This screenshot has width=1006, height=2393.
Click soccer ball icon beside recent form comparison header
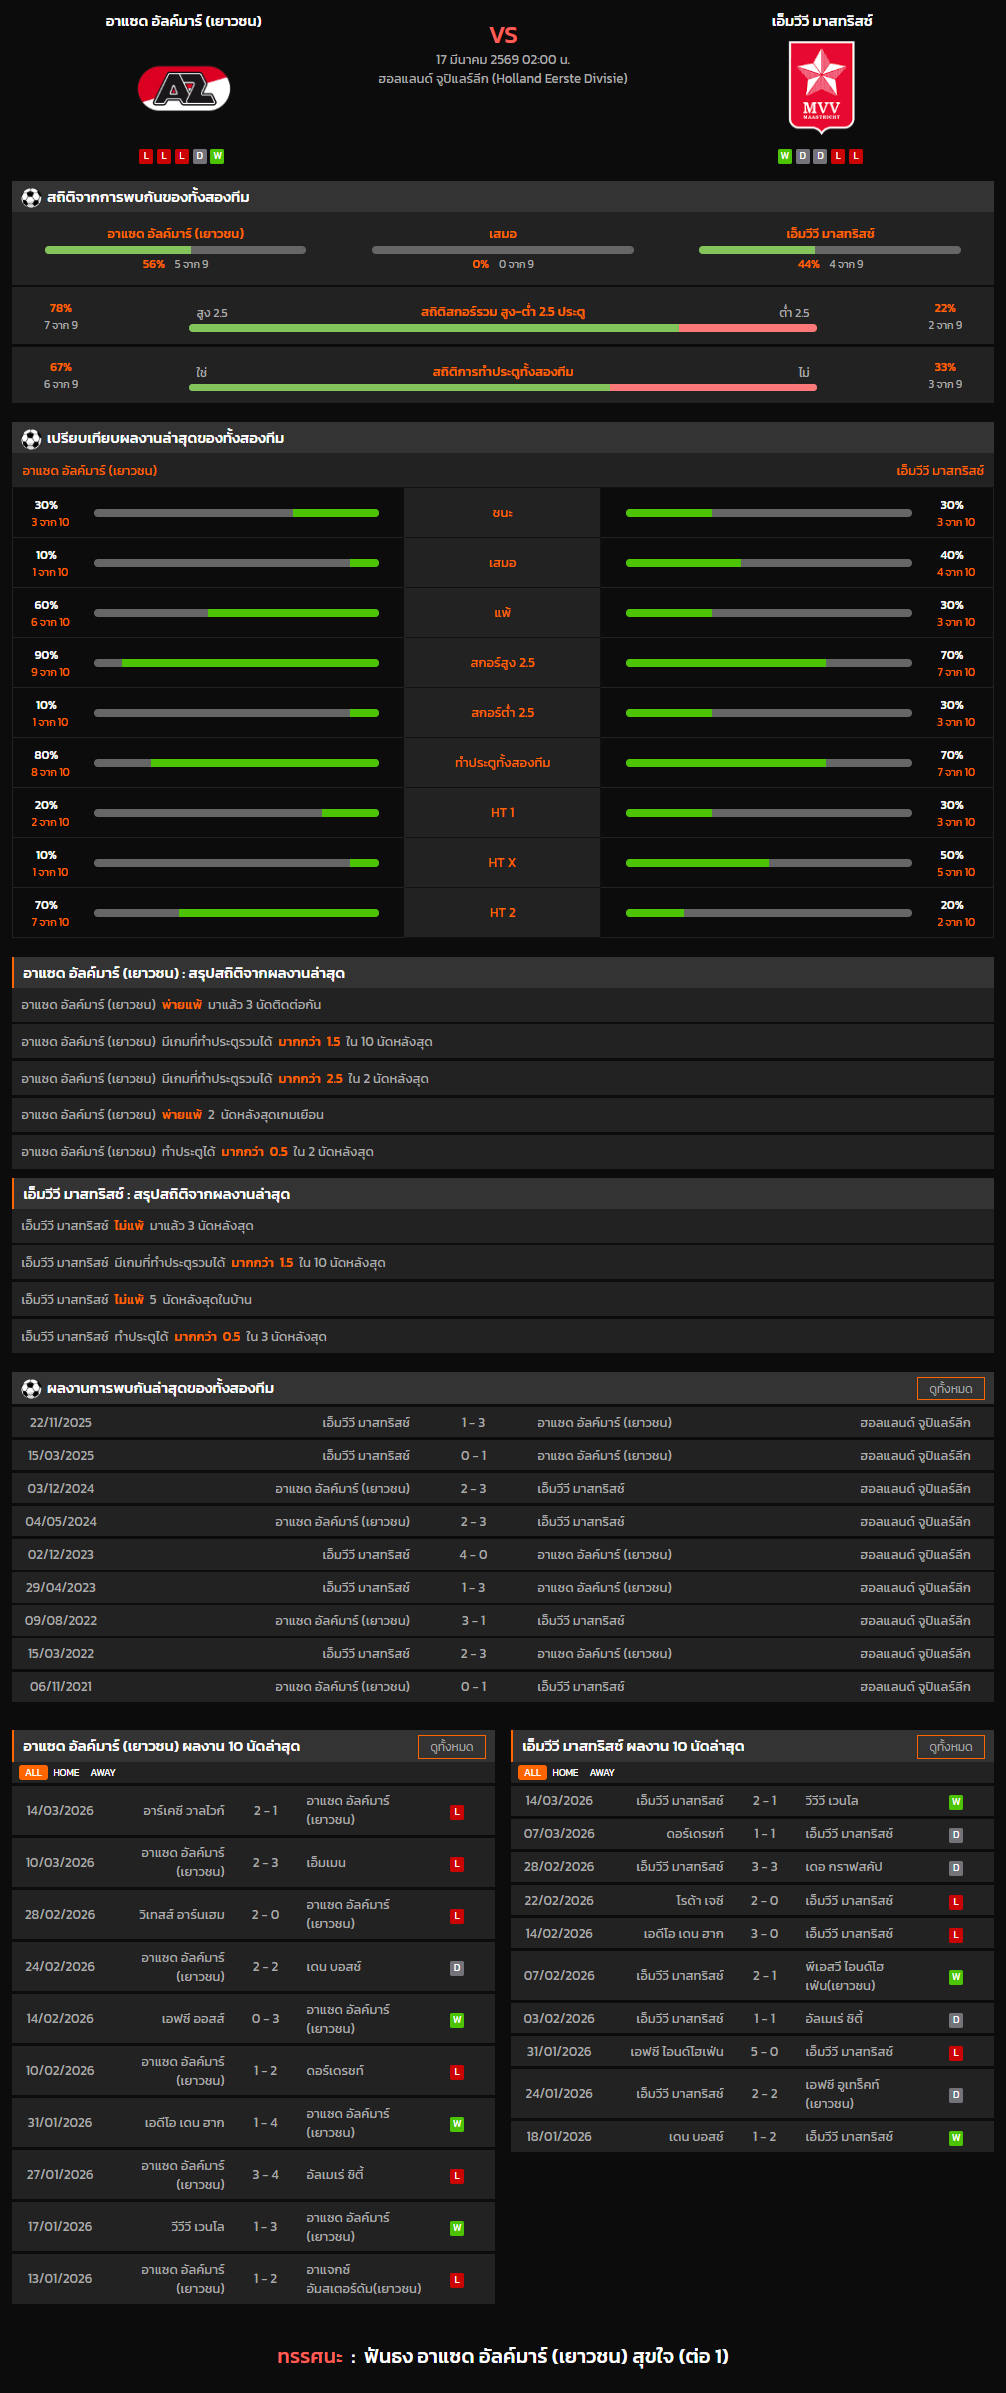[31, 438]
